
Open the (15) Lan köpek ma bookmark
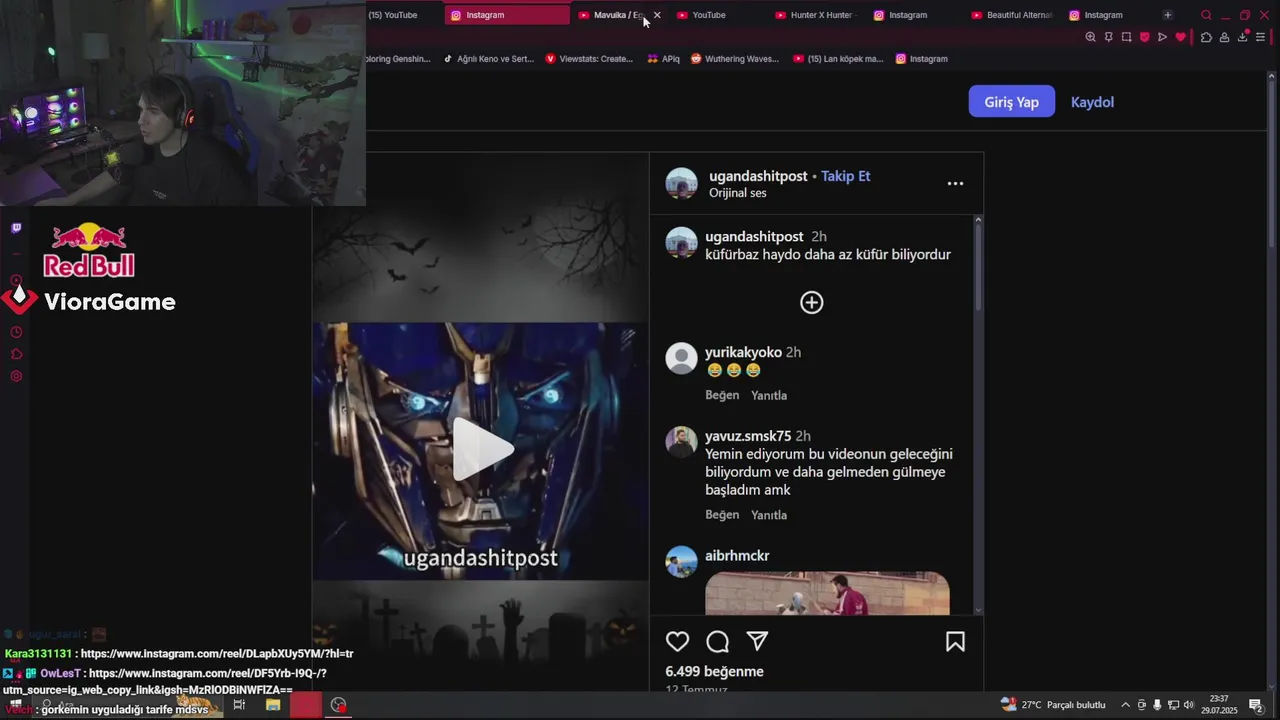click(838, 59)
